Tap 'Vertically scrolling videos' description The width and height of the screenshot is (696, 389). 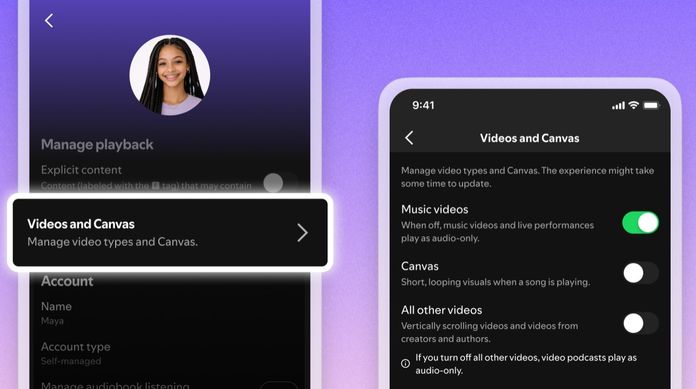[x=490, y=332]
